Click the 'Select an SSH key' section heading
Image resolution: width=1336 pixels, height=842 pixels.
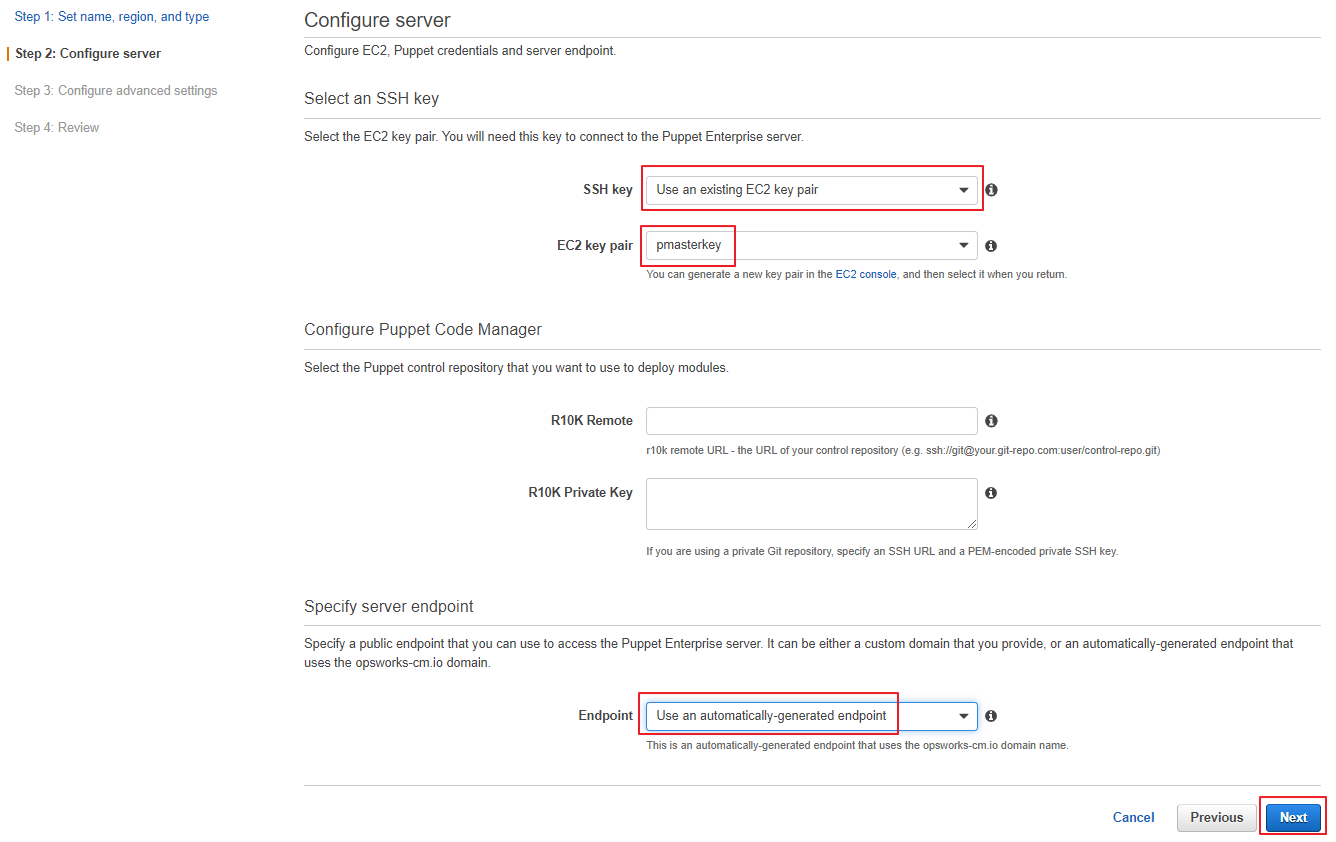tap(371, 98)
